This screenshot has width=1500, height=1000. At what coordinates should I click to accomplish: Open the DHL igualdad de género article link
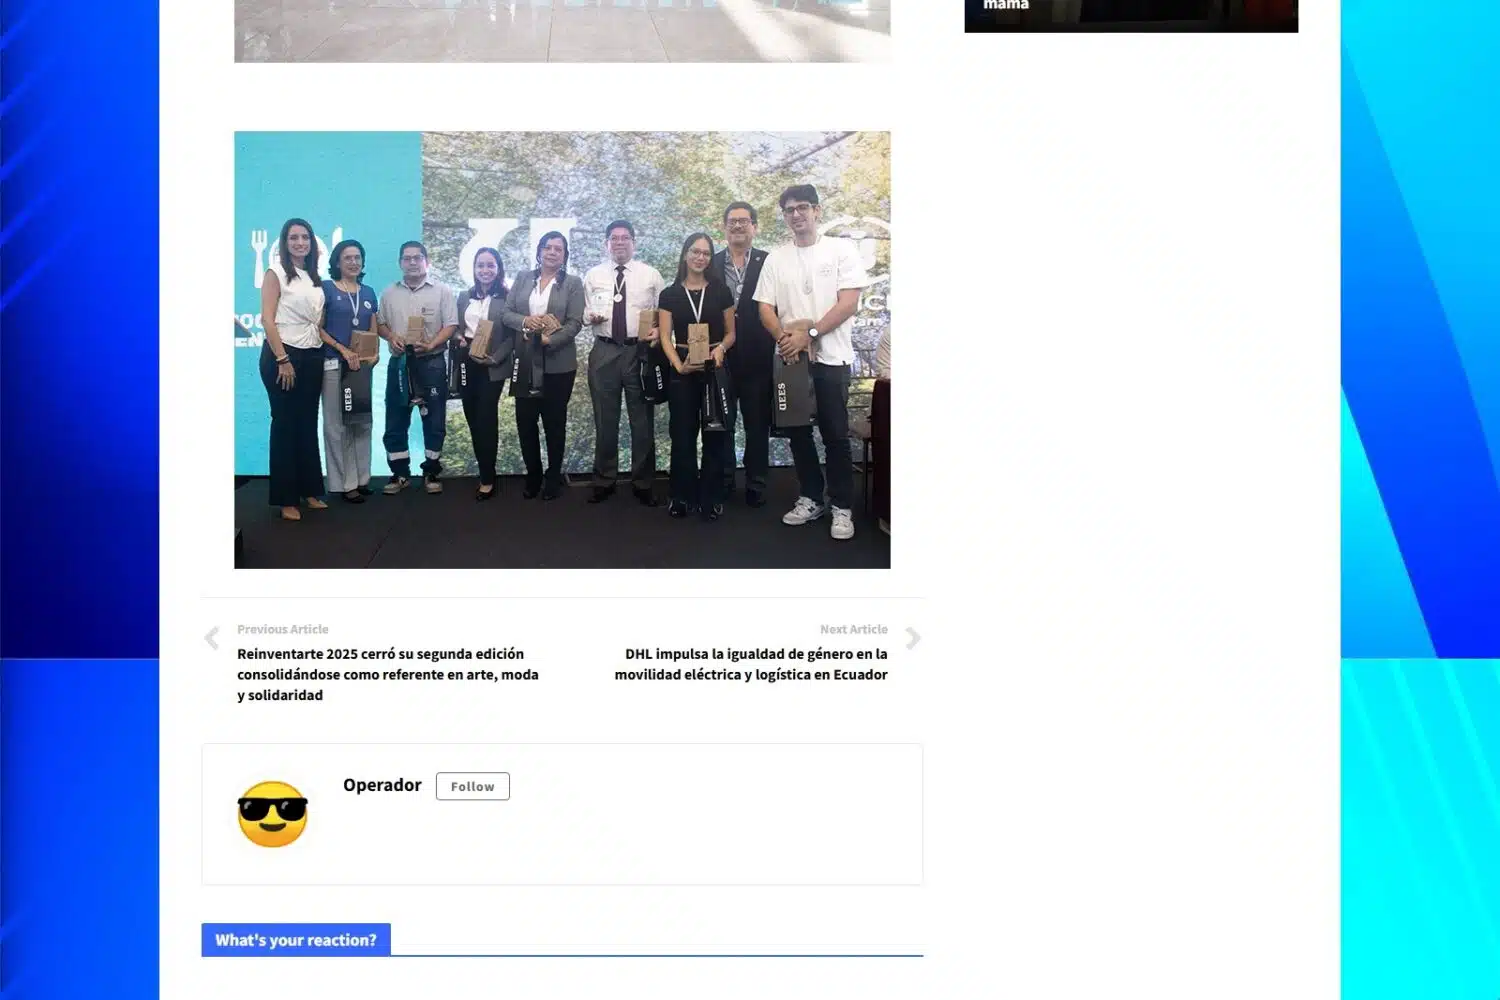pyautogui.click(x=751, y=664)
